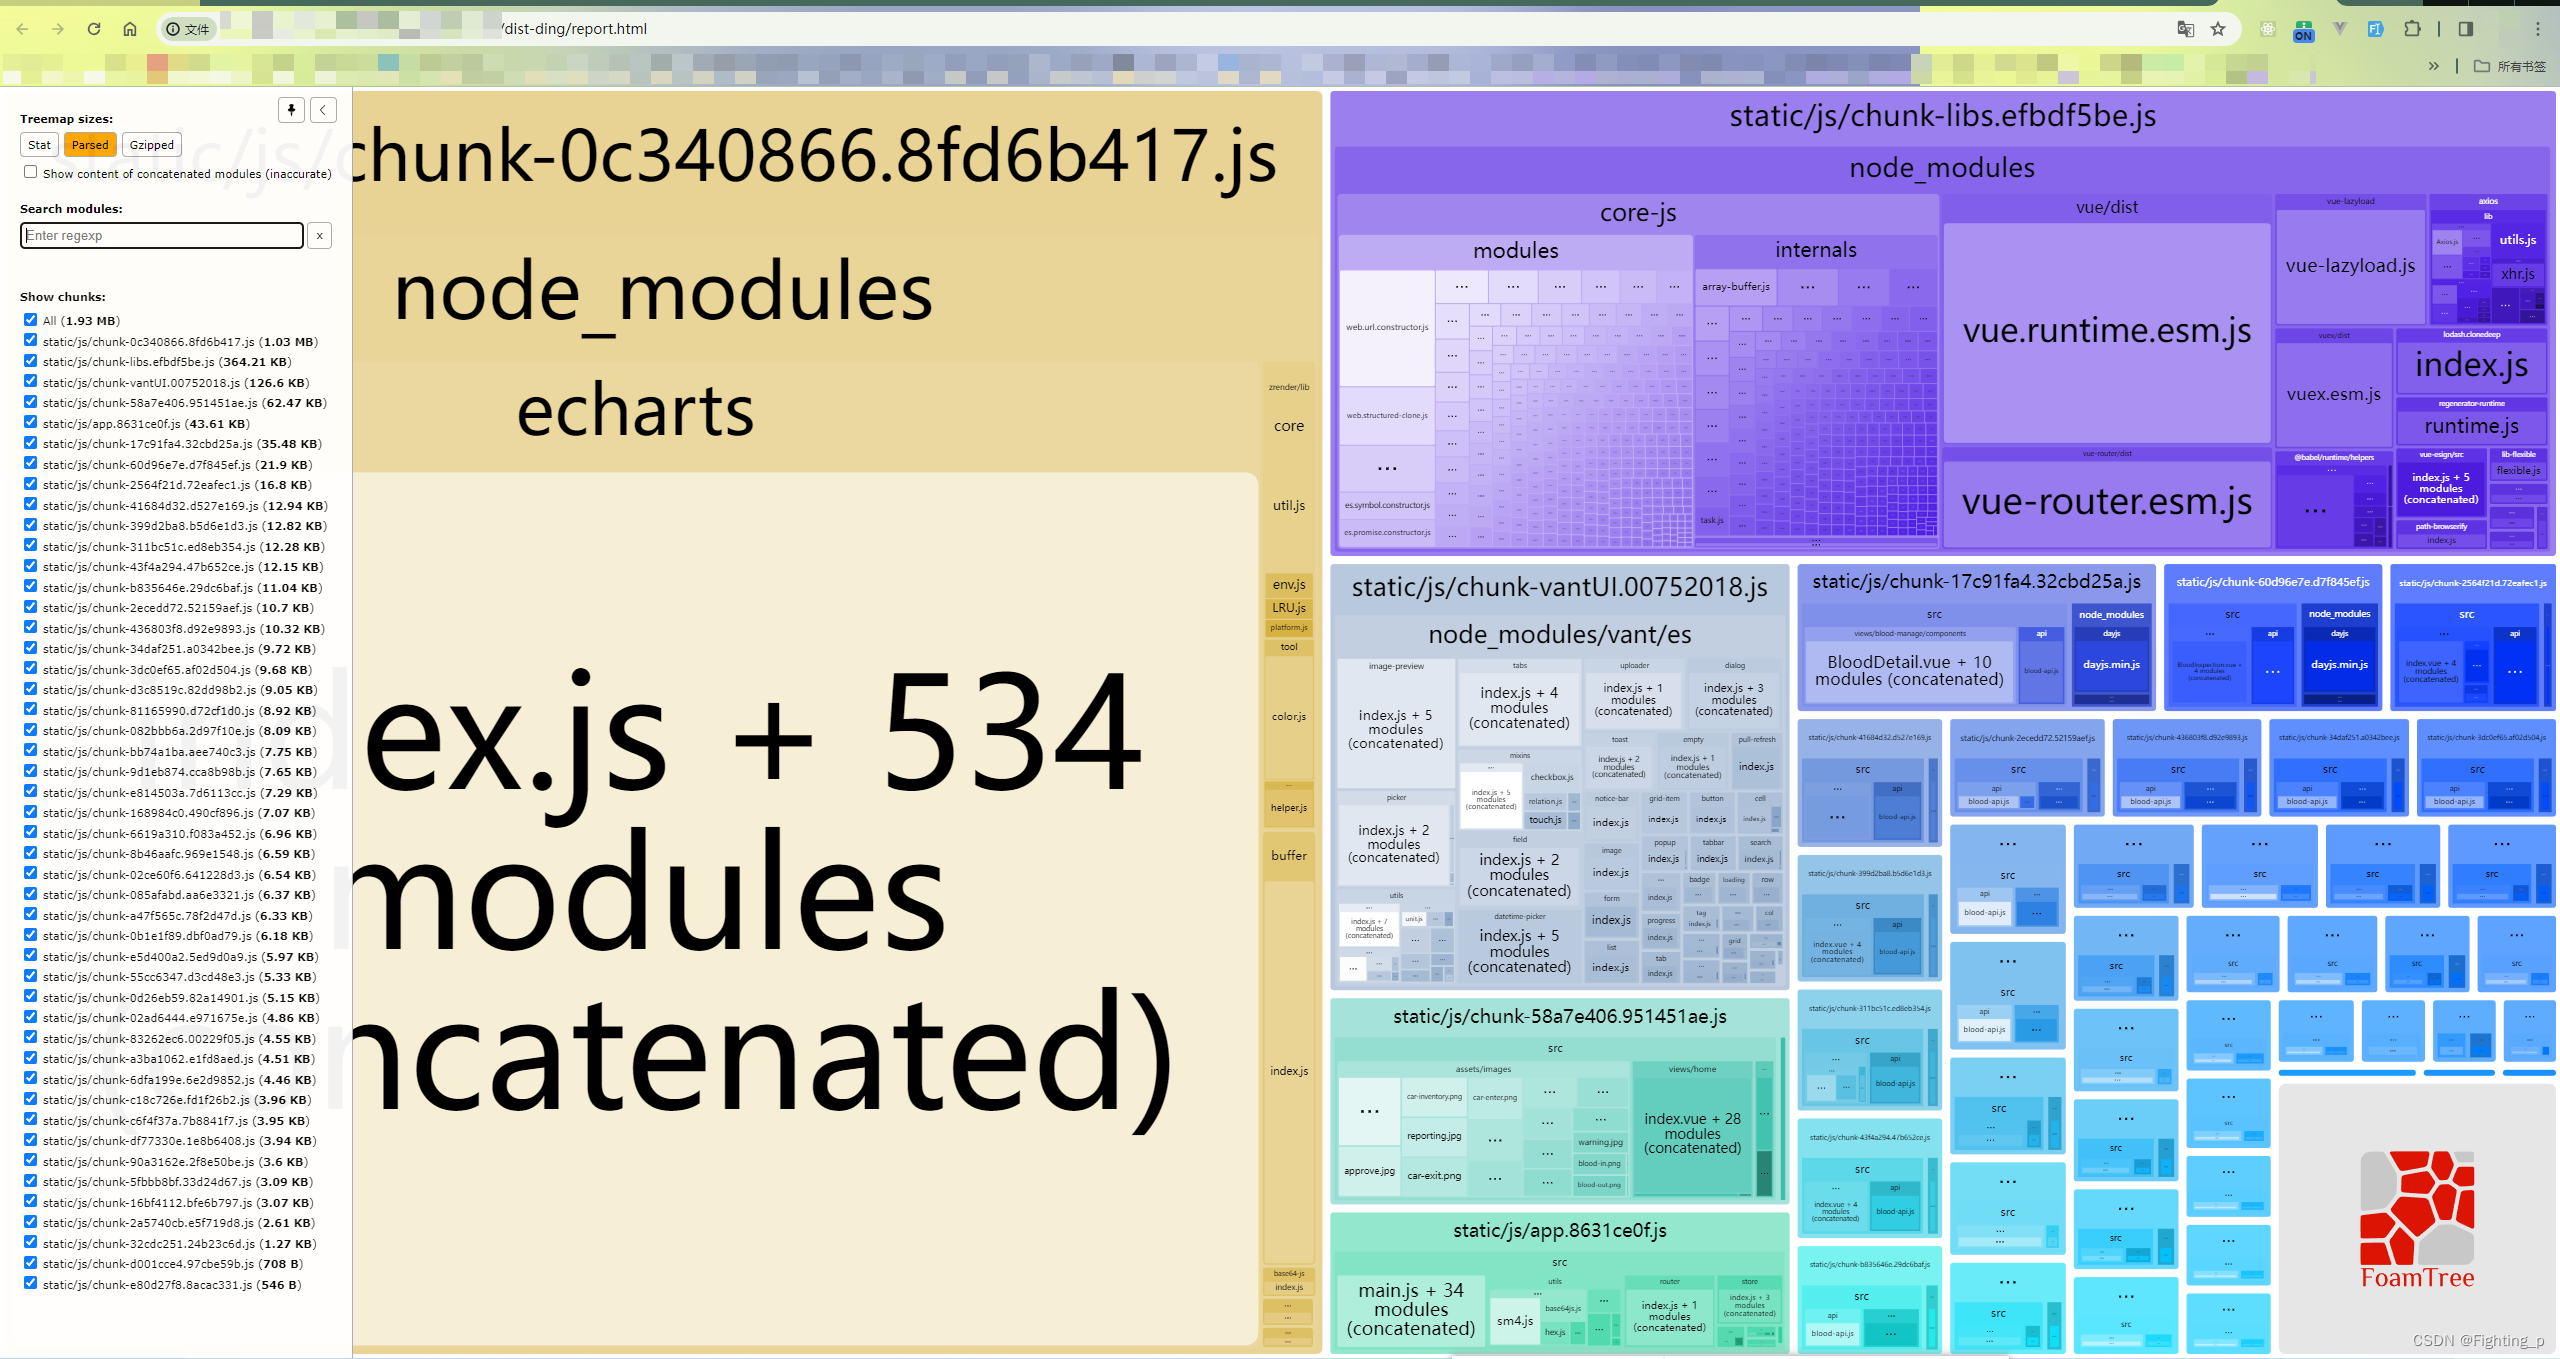Reload the report page

94,29
